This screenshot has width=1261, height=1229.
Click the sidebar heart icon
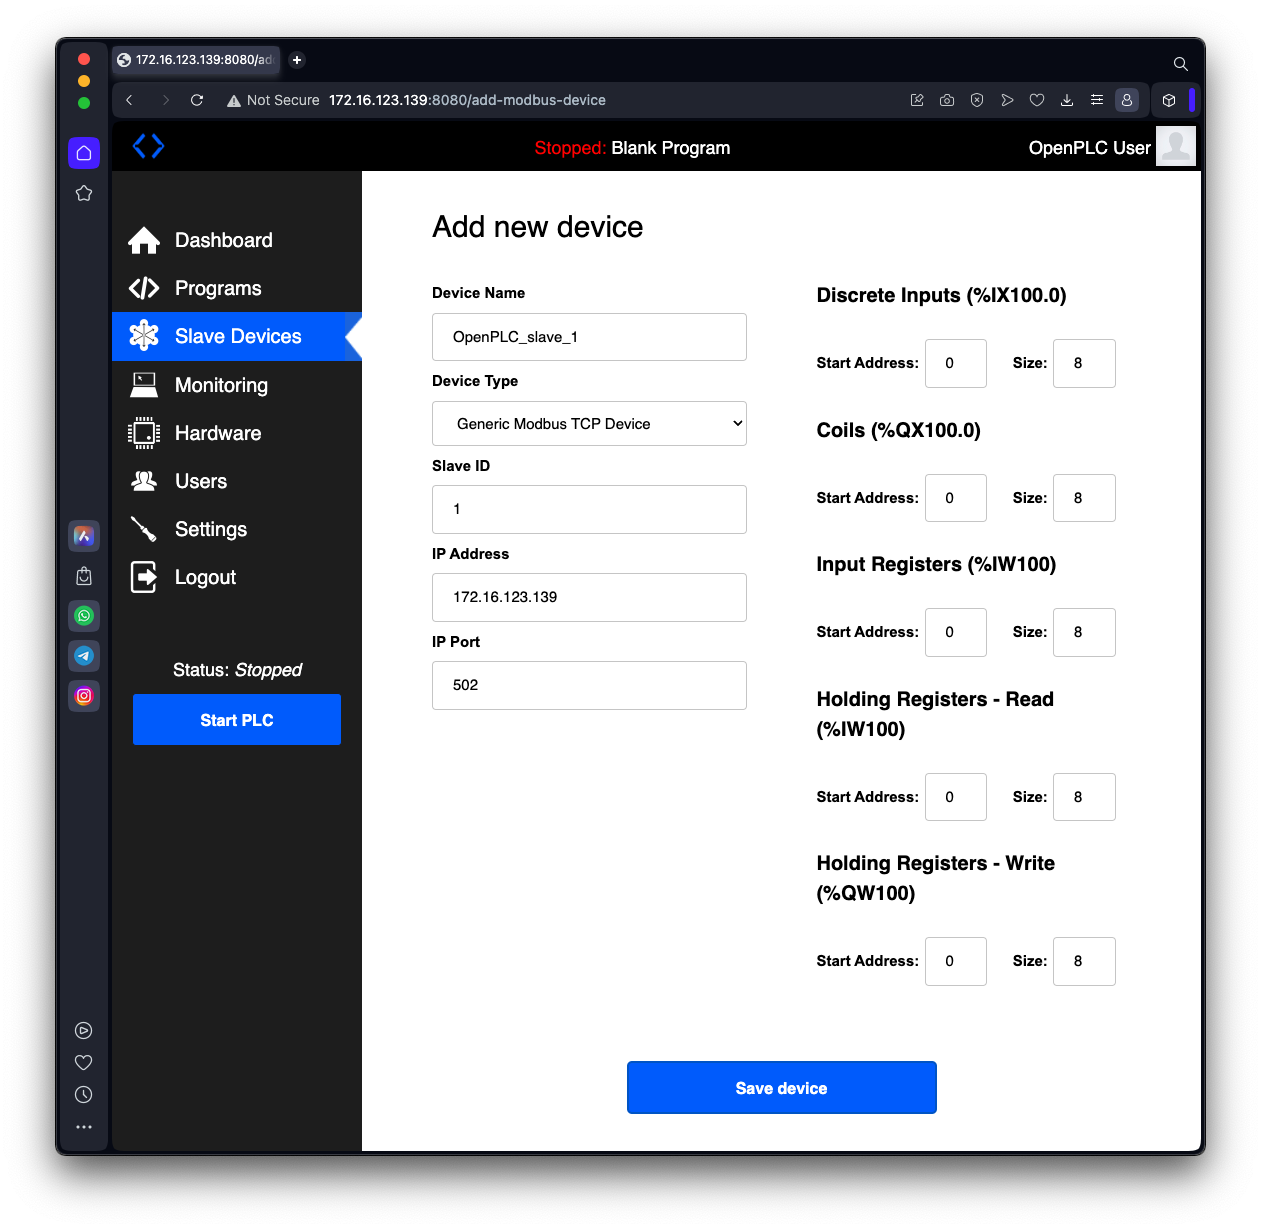pos(84,1063)
